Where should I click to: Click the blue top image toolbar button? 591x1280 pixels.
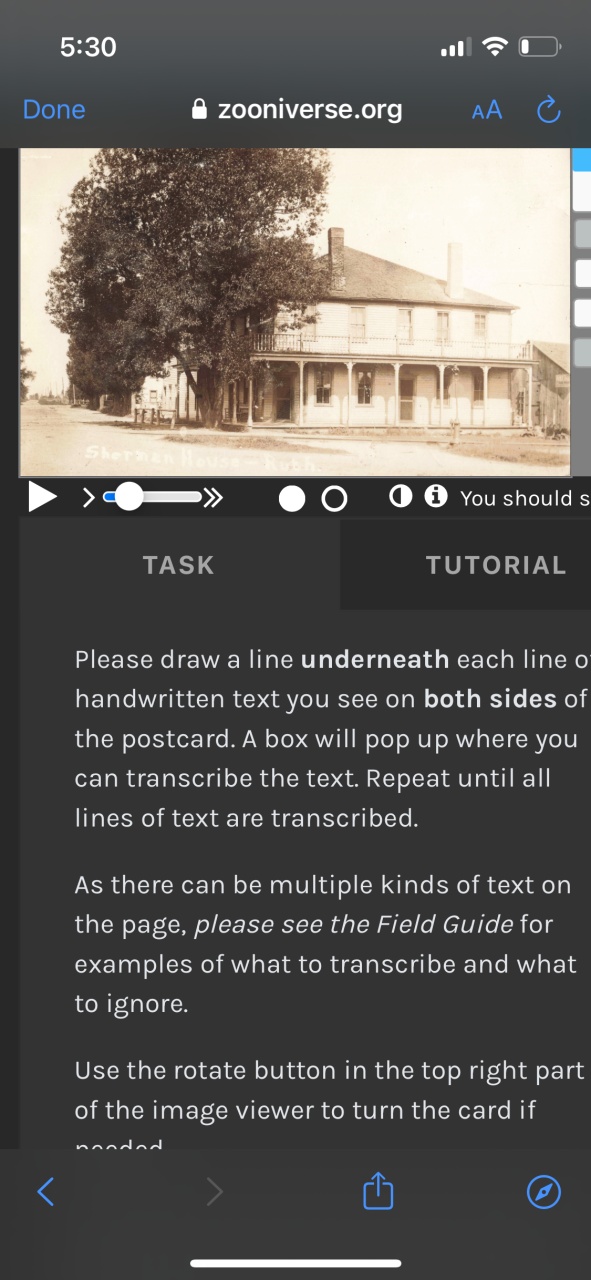tap(581, 158)
